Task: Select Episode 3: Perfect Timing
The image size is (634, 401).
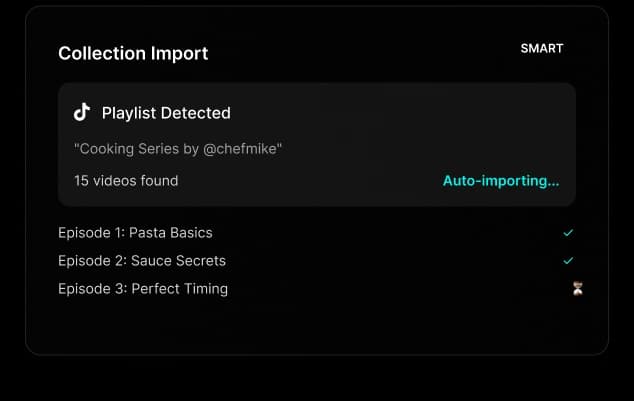Action: click(x=143, y=289)
